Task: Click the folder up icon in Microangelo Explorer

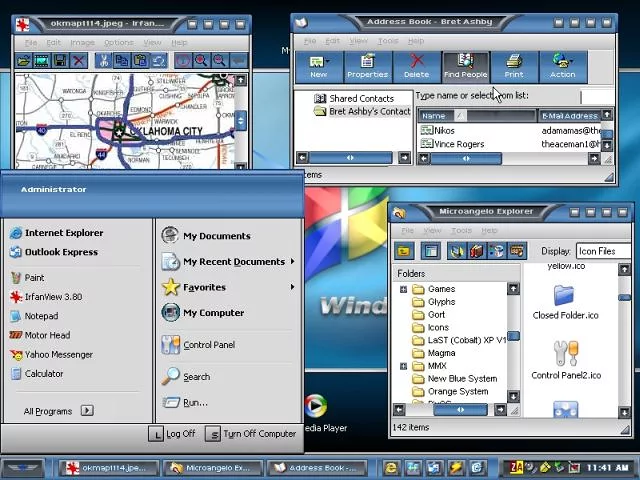Action: click(x=403, y=251)
